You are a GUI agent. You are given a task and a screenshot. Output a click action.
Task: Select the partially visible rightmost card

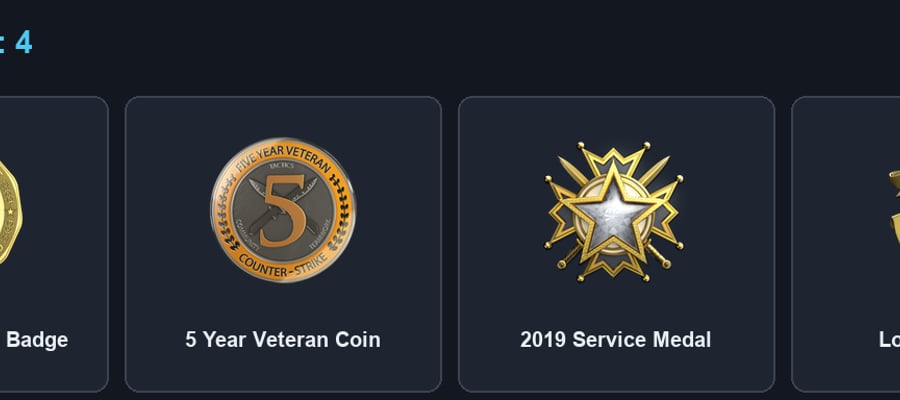(845, 244)
